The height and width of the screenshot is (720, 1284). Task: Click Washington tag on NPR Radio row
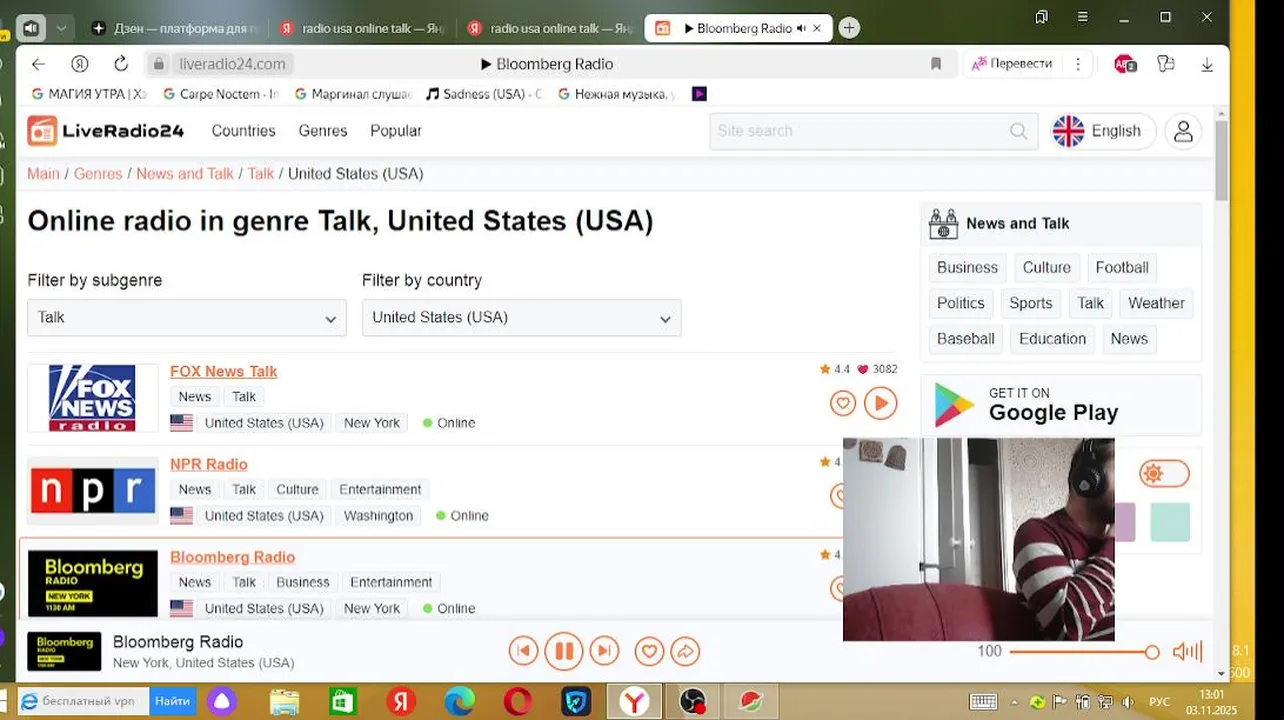click(x=378, y=516)
